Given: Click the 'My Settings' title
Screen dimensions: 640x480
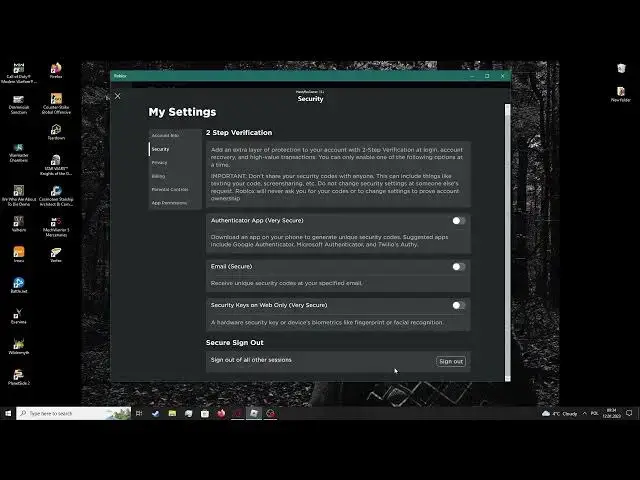Looking at the screenshot, I should [x=182, y=112].
